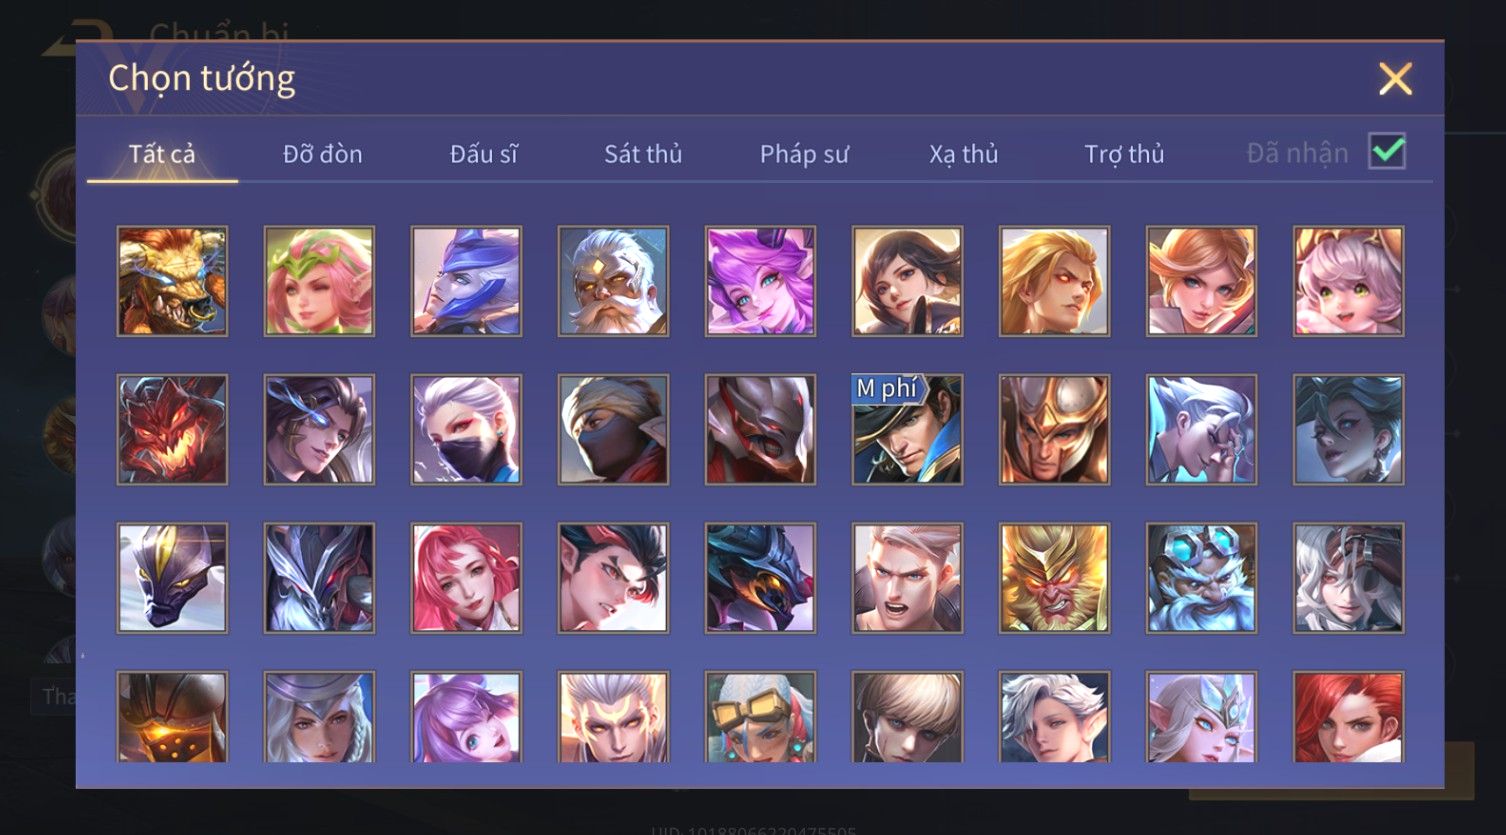
Task: Select the red lava demon hero
Action: (x=172, y=429)
